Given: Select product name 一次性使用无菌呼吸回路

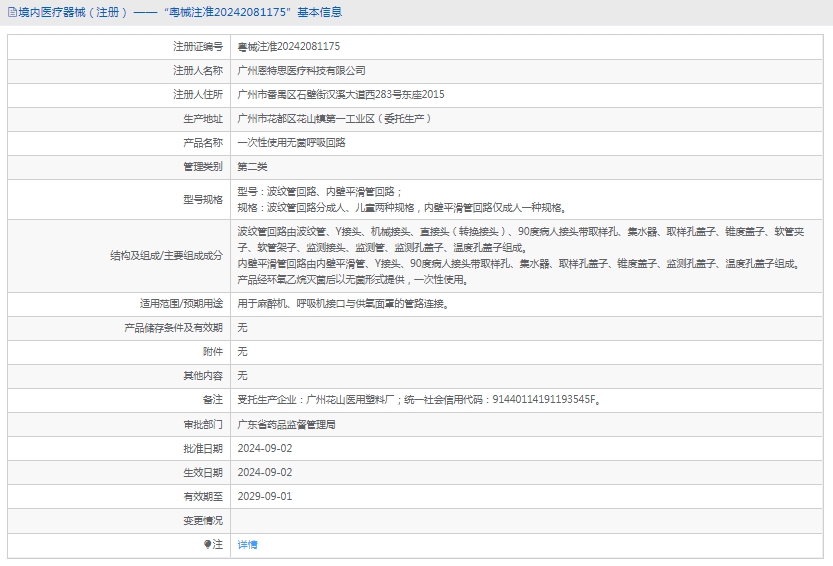Looking at the screenshot, I should pos(291,143).
